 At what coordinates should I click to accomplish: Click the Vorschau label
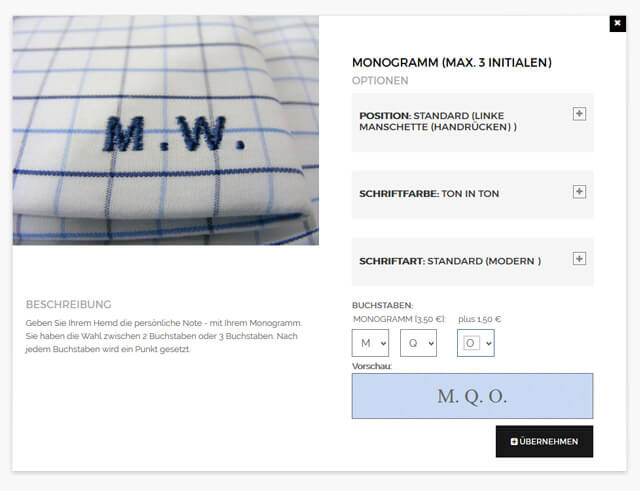click(x=371, y=366)
